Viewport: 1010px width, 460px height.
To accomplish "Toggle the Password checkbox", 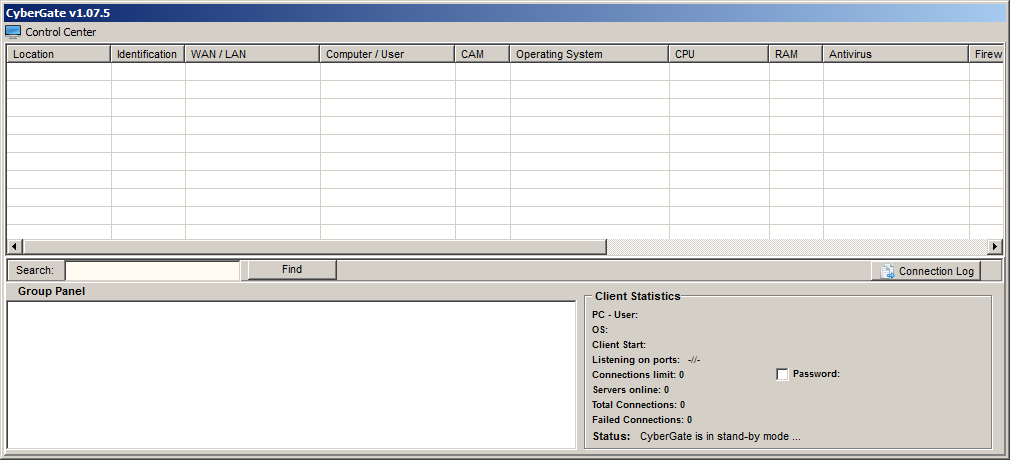I will (782, 374).
